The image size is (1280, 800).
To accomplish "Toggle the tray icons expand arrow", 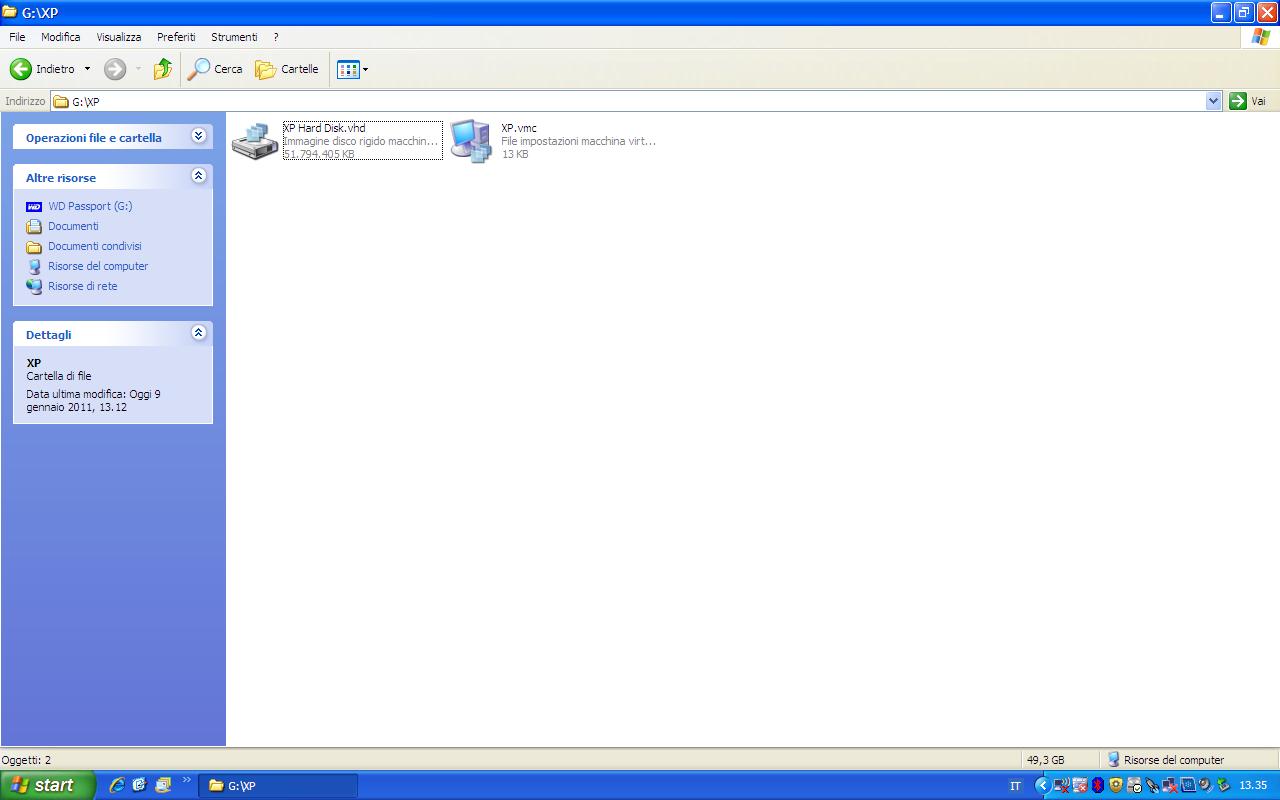I will [x=1043, y=786].
